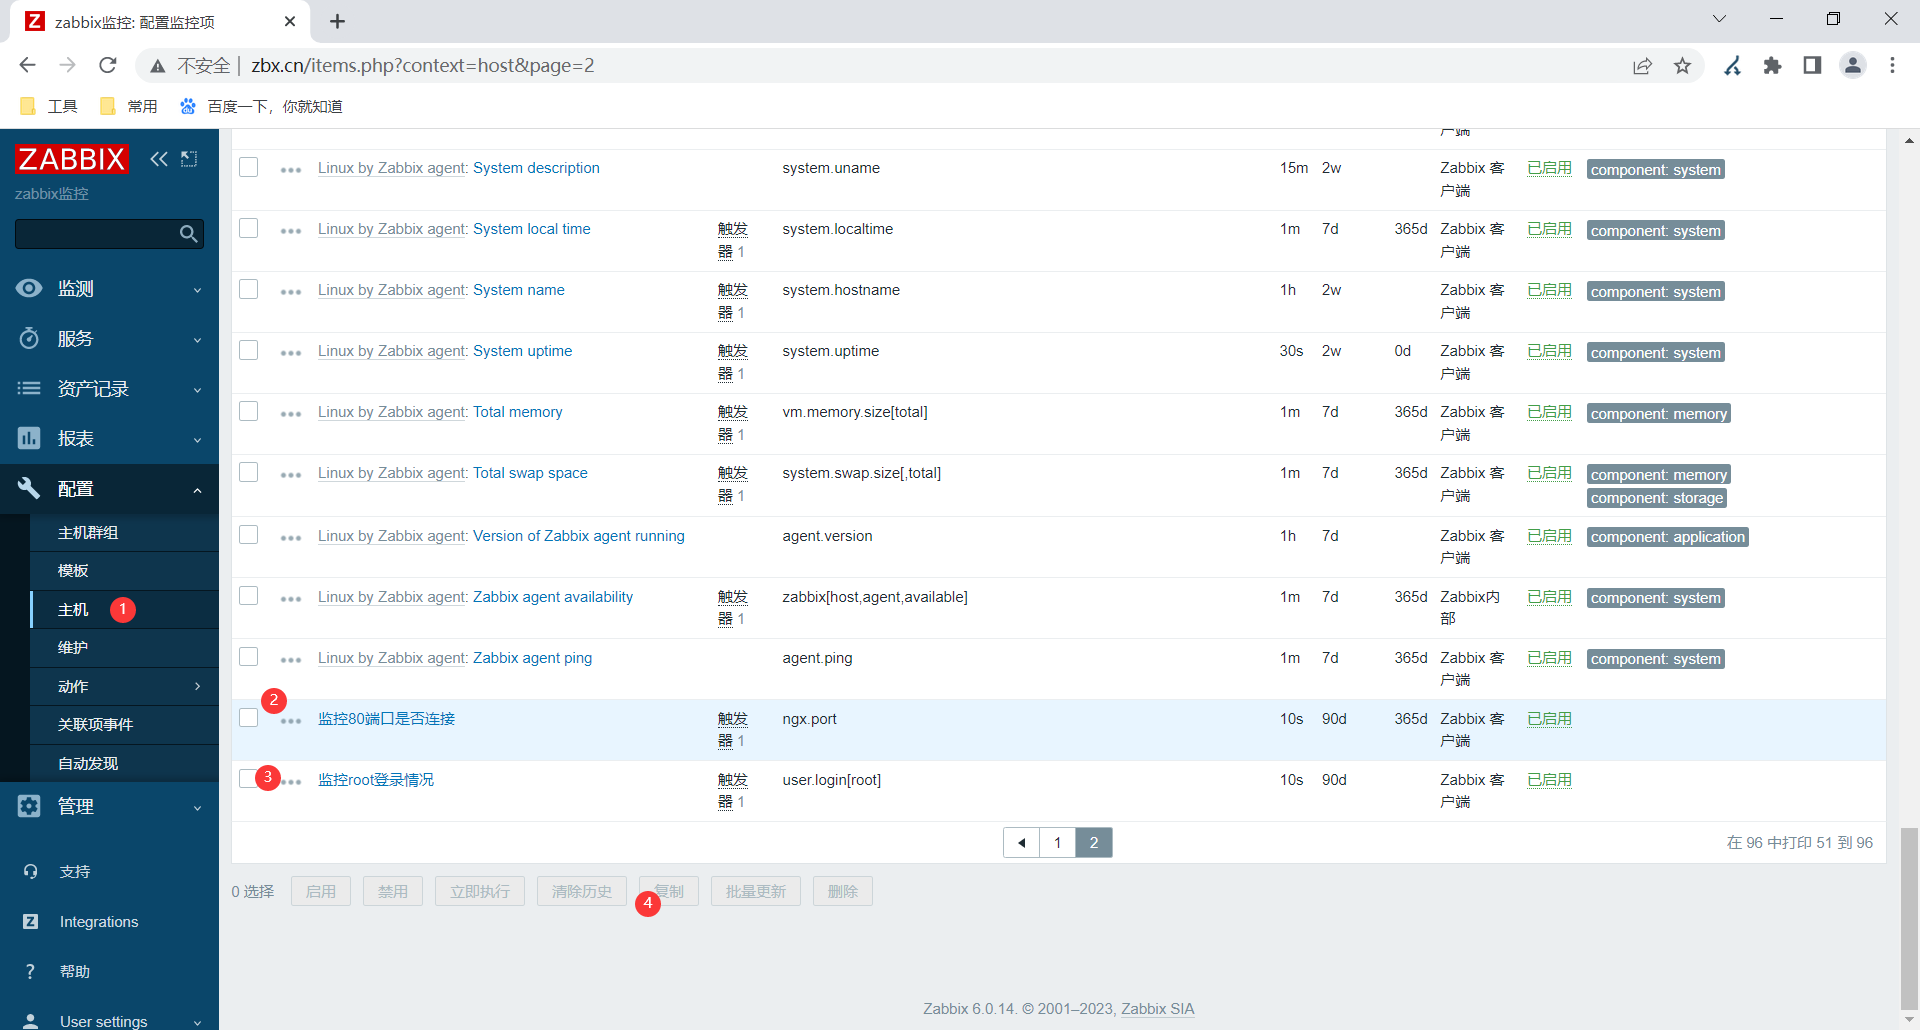Expand the 报表 sidebar menu

point(109,439)
